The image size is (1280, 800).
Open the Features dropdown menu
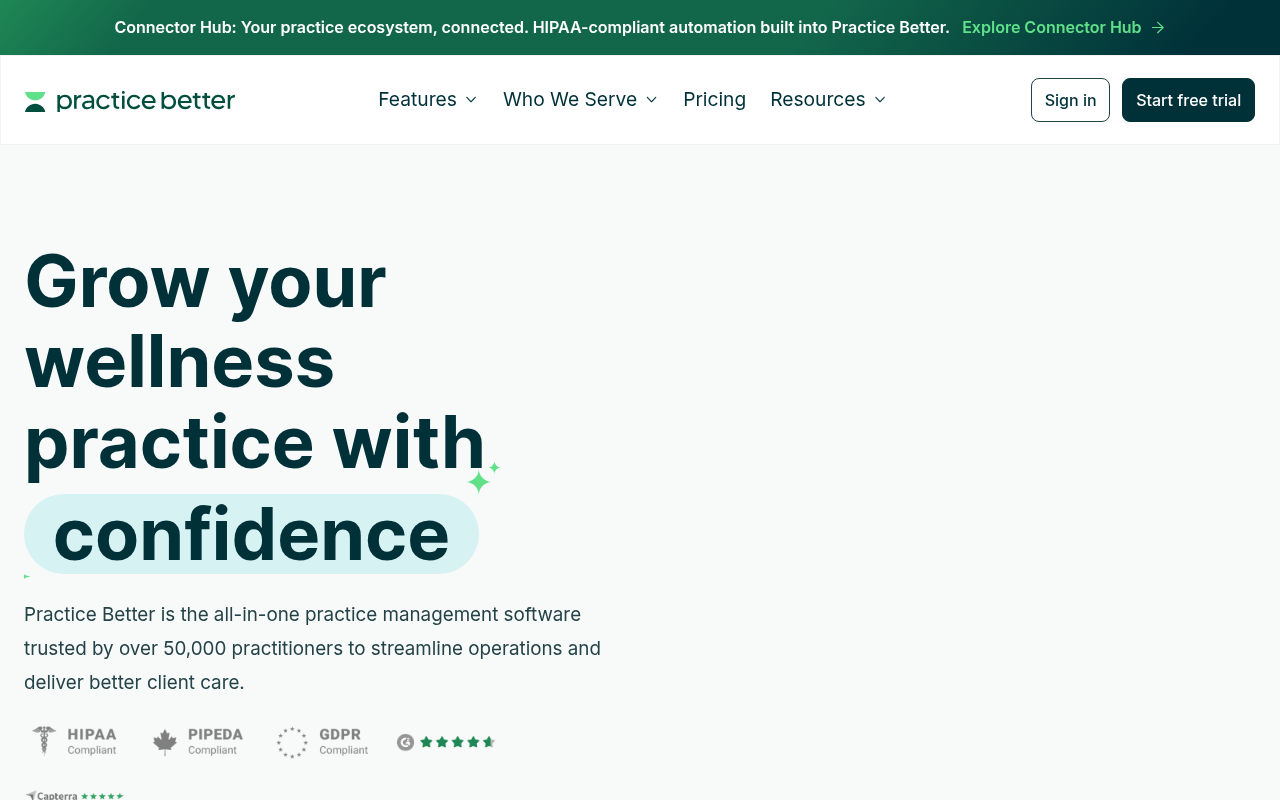pyautogui.click(x=427, y=99)
